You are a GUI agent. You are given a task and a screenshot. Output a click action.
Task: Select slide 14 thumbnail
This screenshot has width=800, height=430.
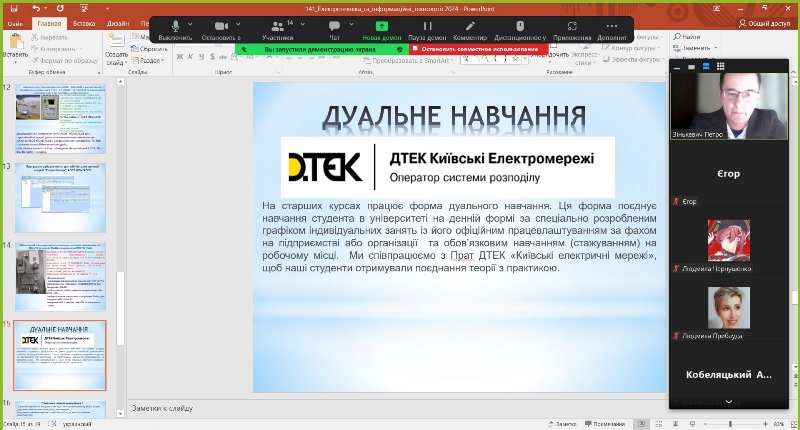tap(60, 276)
